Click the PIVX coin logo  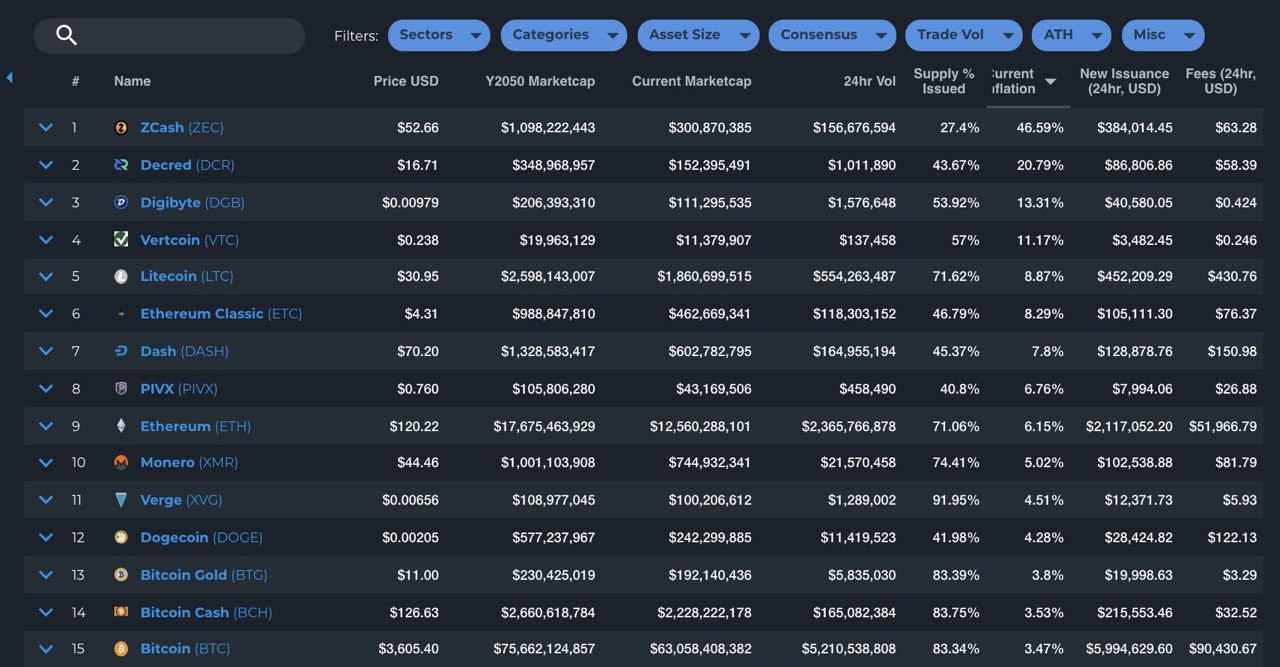tap(121, 388)
